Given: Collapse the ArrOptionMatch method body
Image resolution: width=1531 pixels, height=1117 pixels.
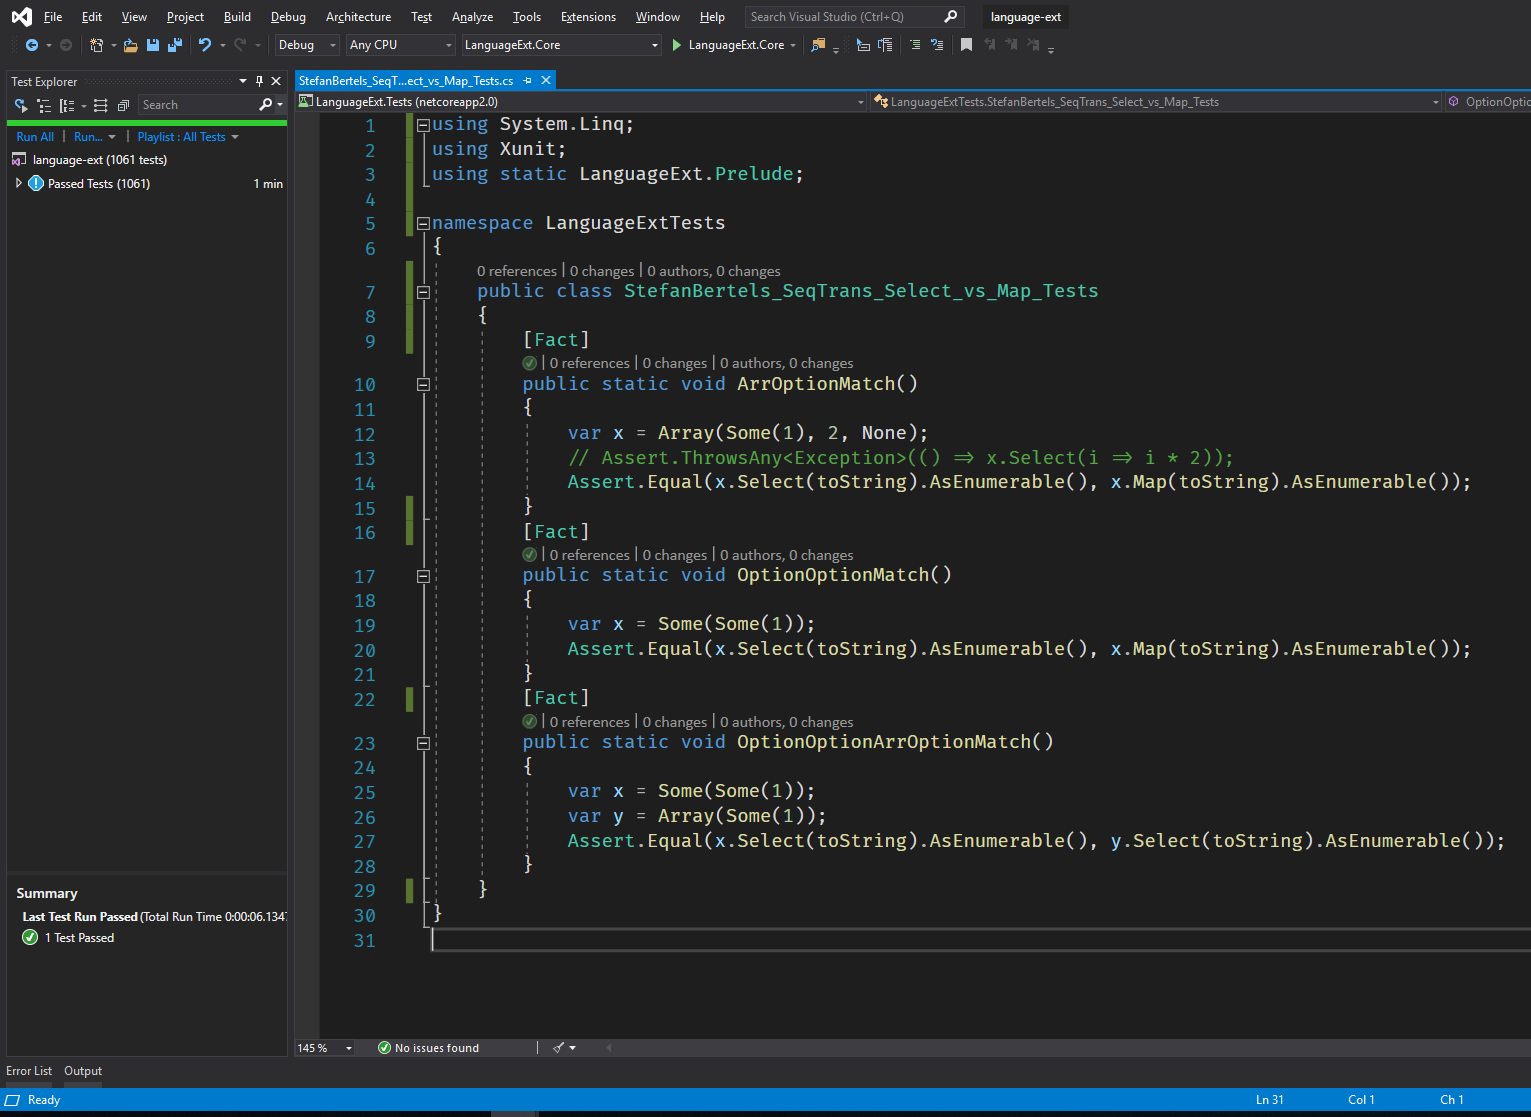Looking at the screenshot, I should coord(423,384).
